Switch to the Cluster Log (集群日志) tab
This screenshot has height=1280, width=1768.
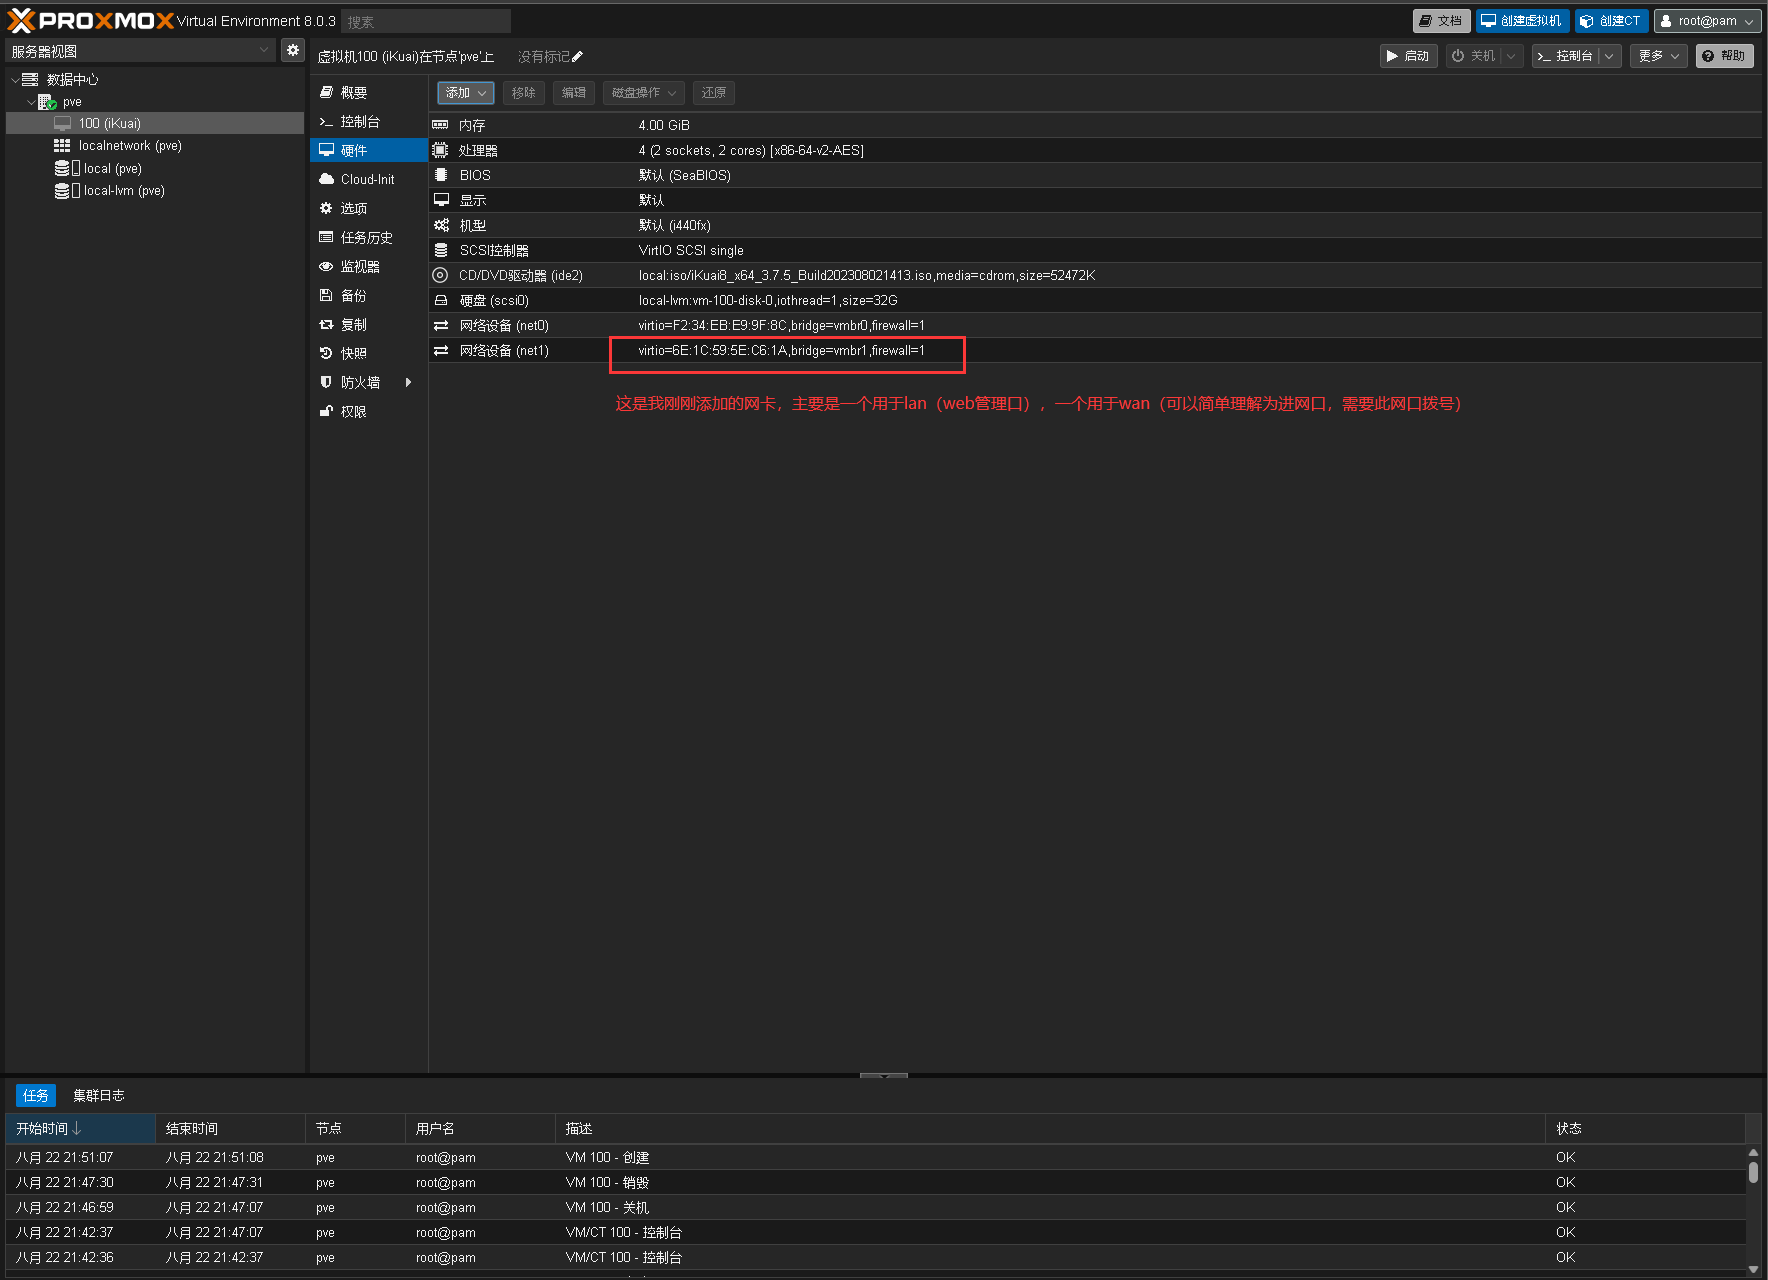click(98, 1095)
